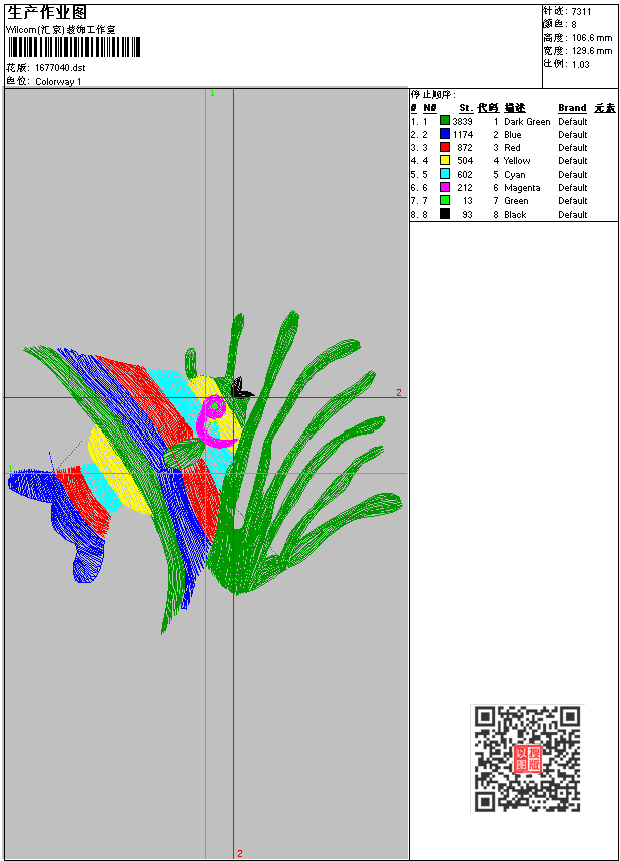Click the stitch count 602
The width and height of the screenshot is (620, 861).
pyautogui.click(x=465, y=175)
